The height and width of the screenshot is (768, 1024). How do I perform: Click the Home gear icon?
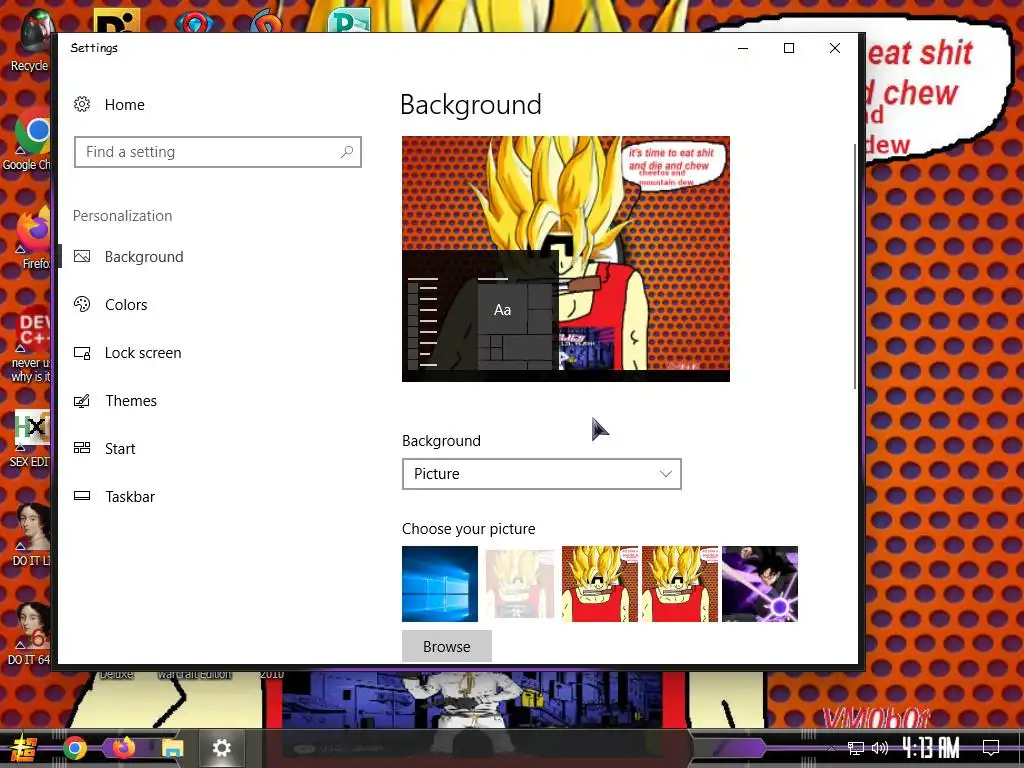click(82, 104)
